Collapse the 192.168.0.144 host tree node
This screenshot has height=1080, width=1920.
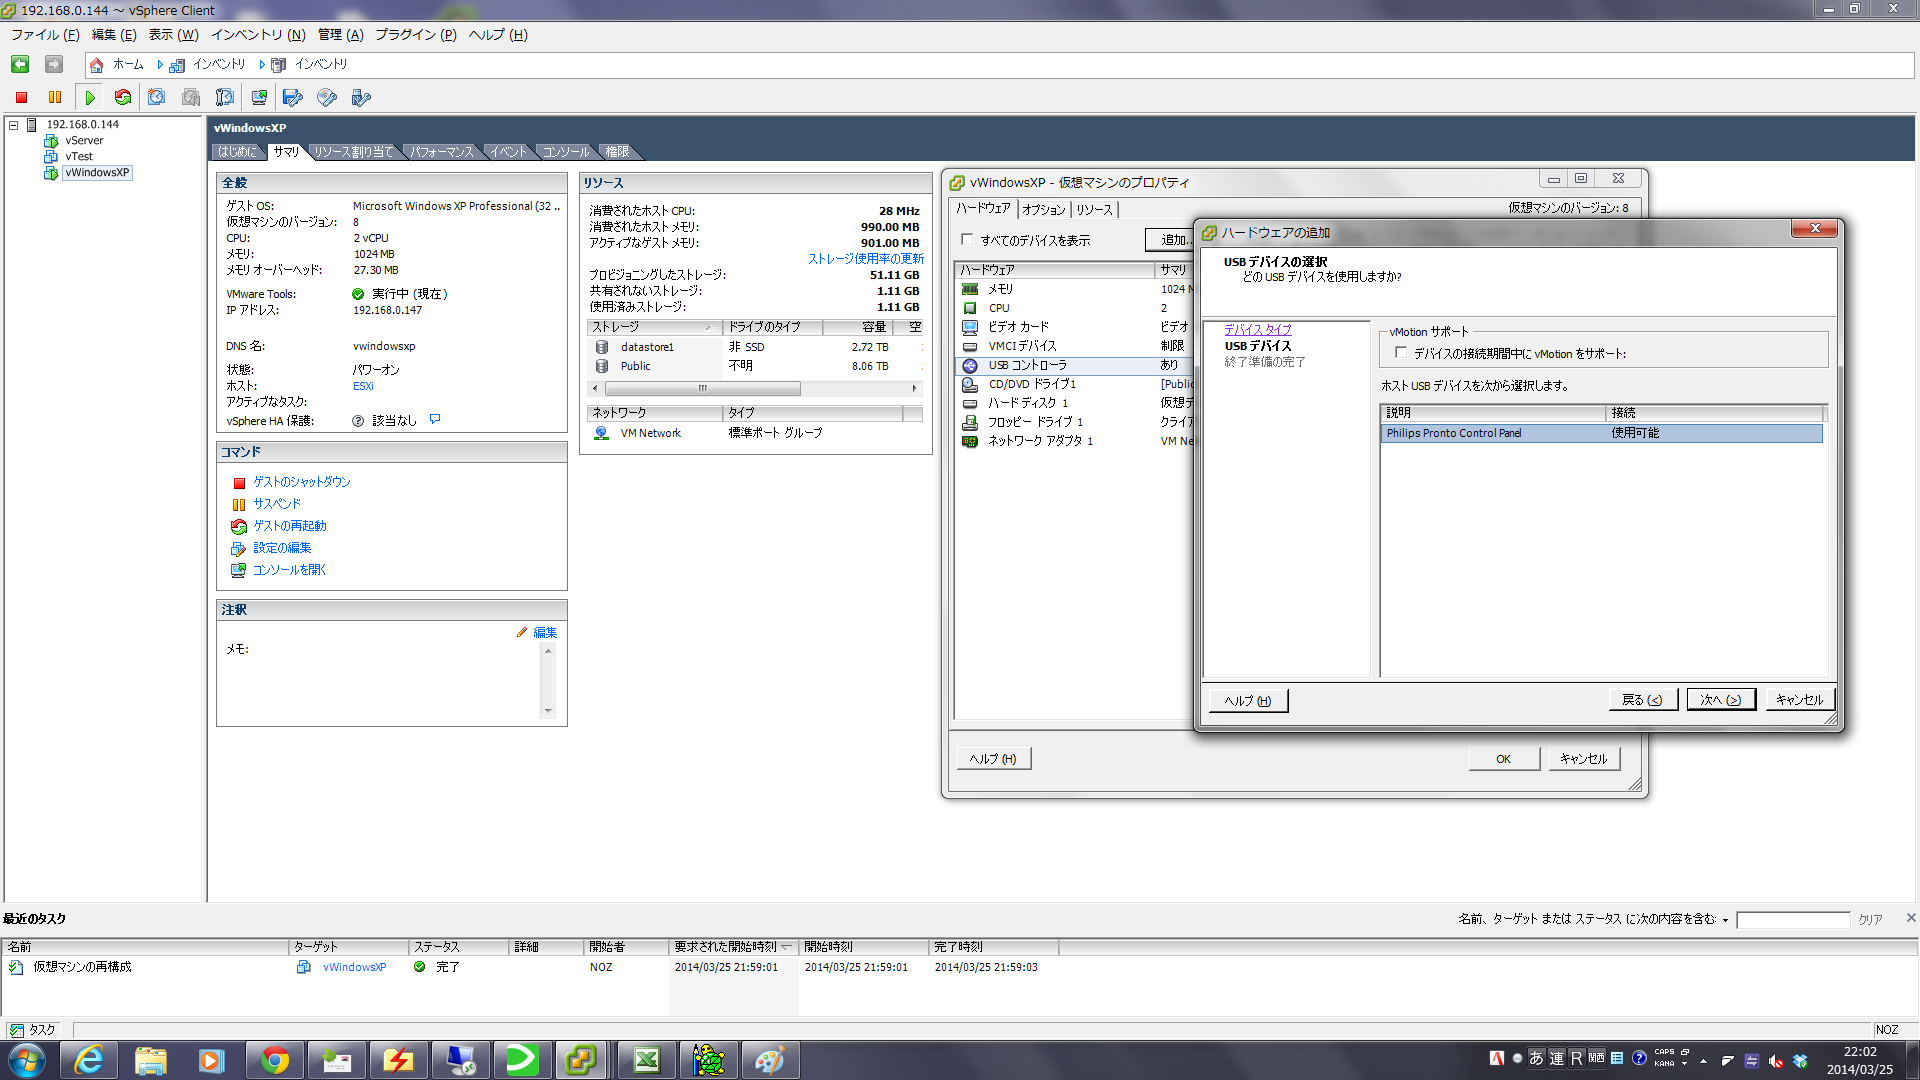pos(14,125)
